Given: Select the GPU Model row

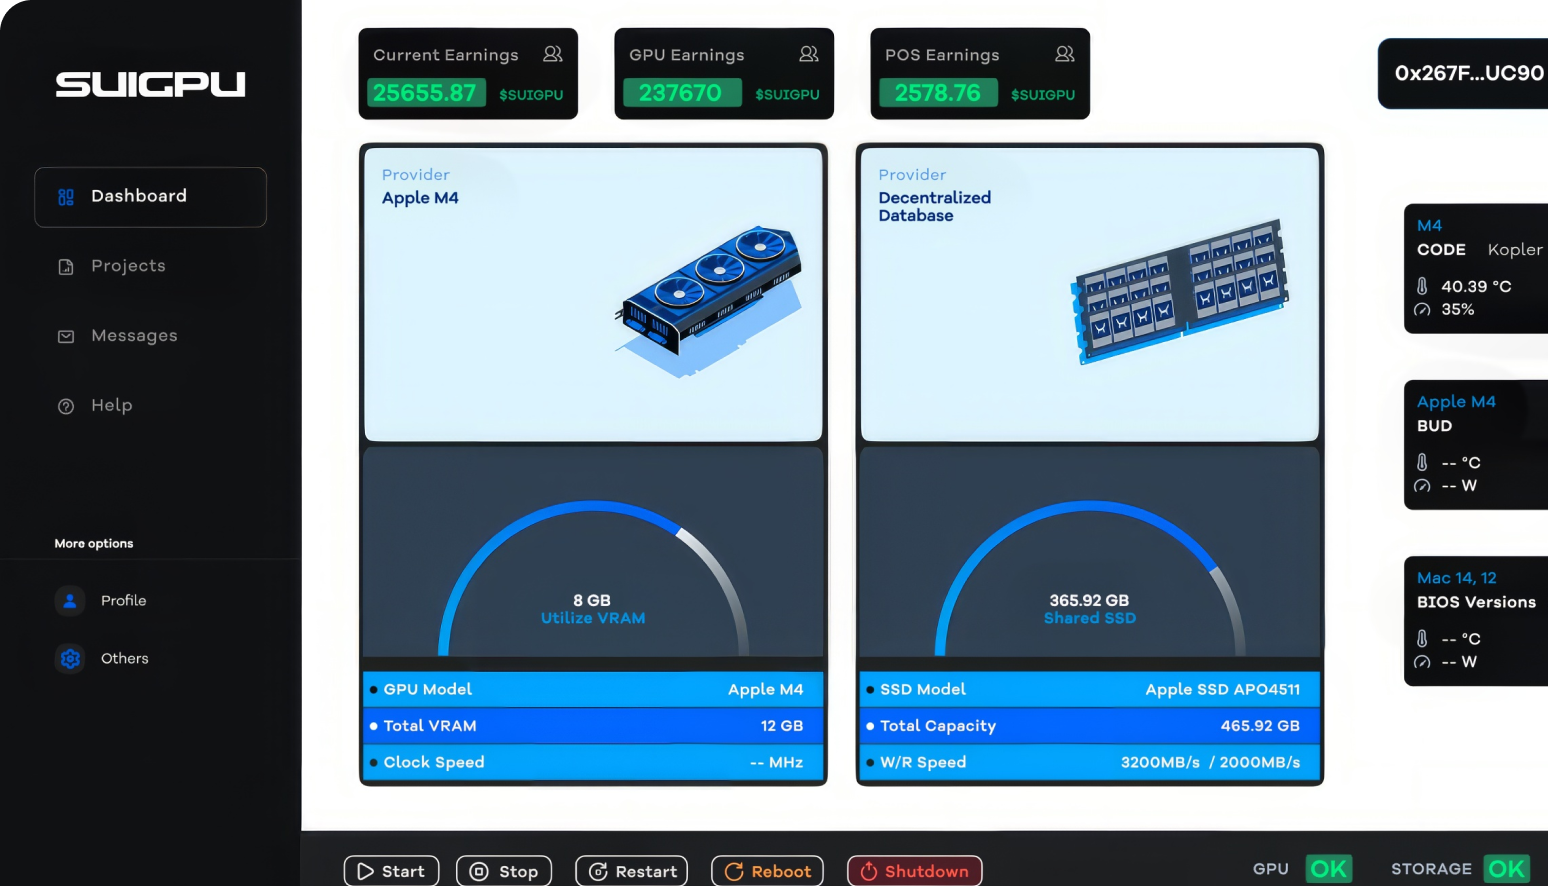Looking at the screenshot, I should click(593, 690).
